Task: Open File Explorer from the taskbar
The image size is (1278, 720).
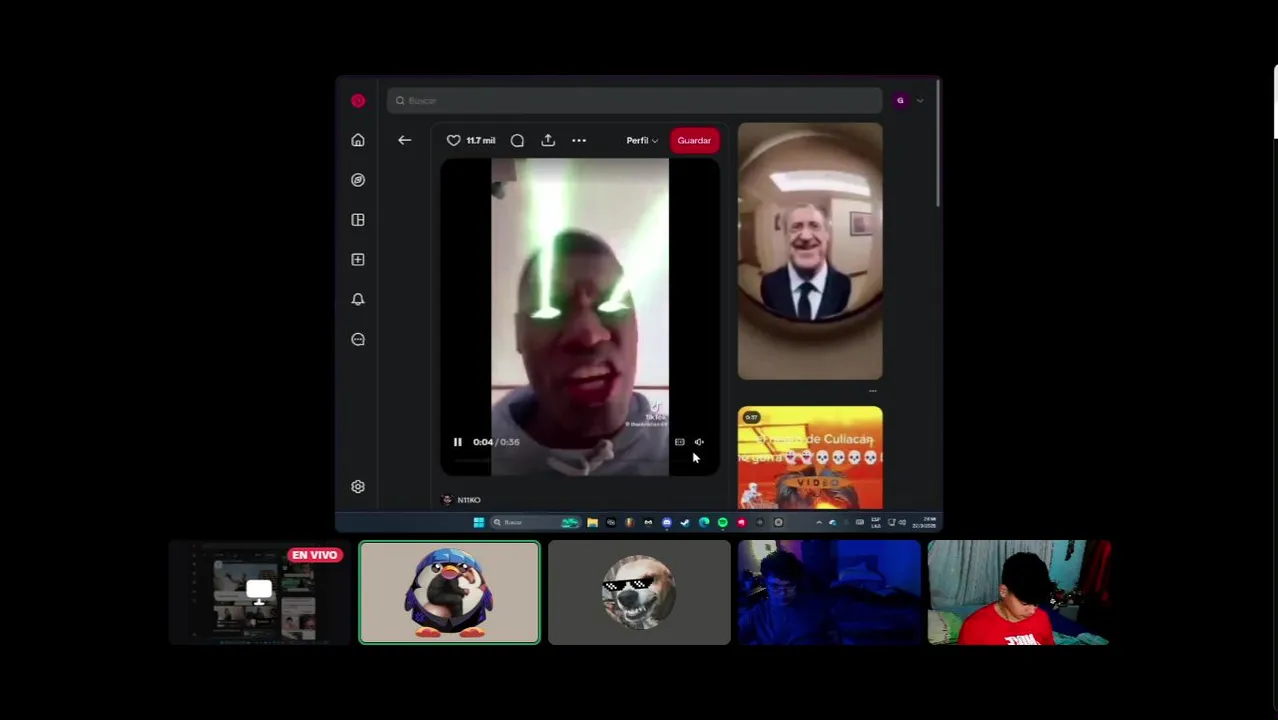Action: point(592,522)
